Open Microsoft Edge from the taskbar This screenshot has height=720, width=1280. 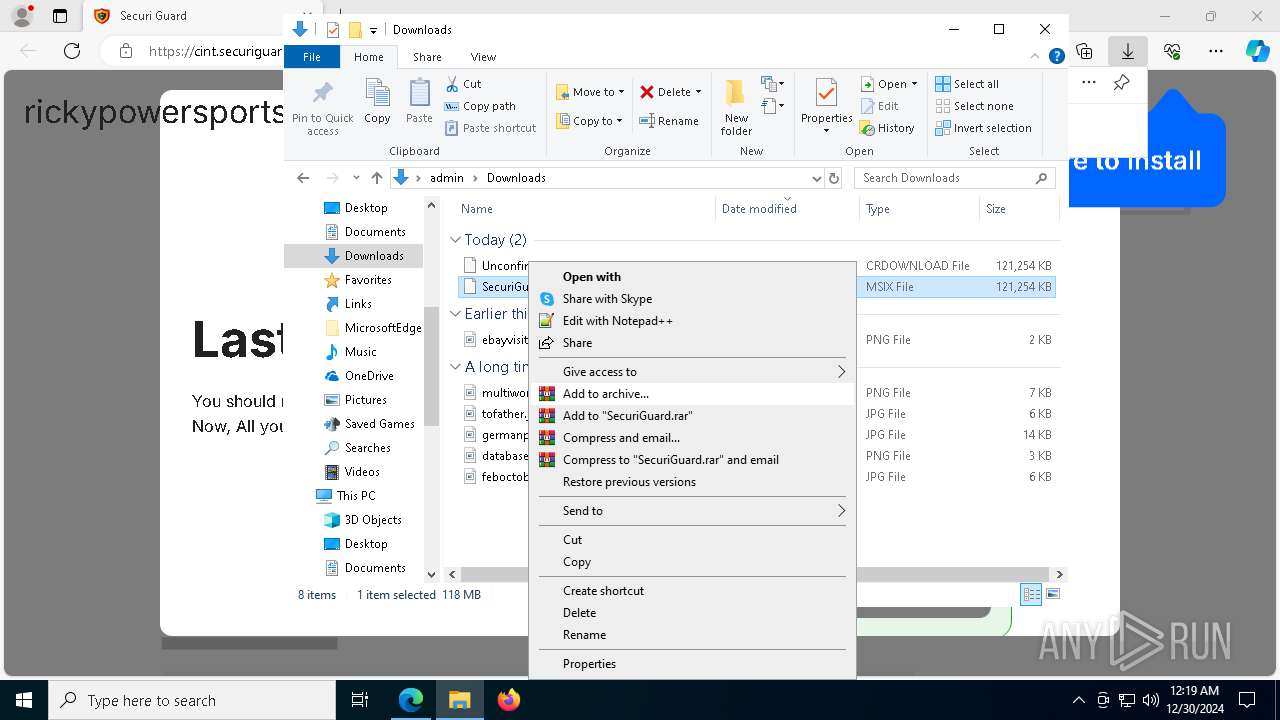point(411,700)
